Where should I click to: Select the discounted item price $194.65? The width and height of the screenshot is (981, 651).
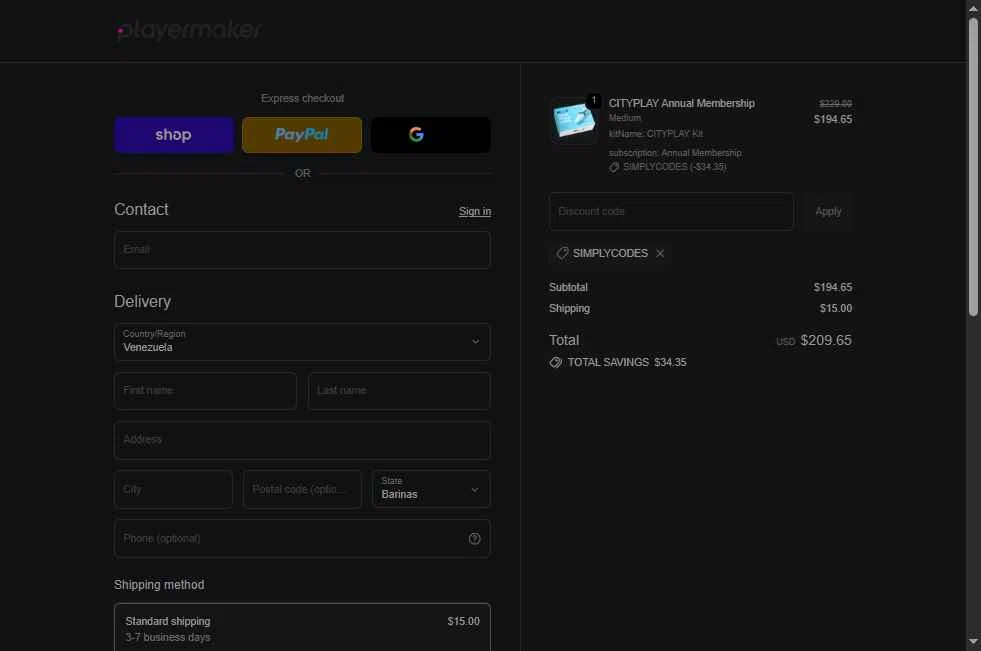coord(833,119)
